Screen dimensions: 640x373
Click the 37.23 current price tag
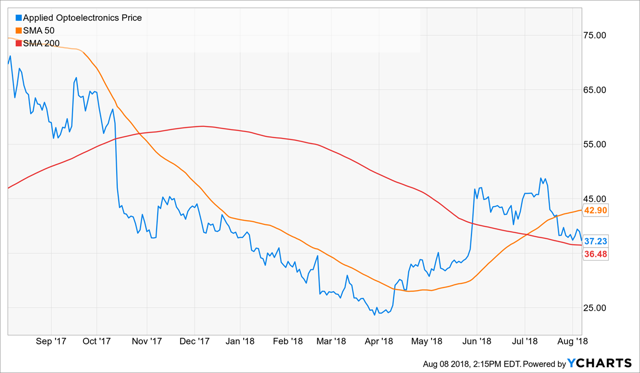[596, 241]
